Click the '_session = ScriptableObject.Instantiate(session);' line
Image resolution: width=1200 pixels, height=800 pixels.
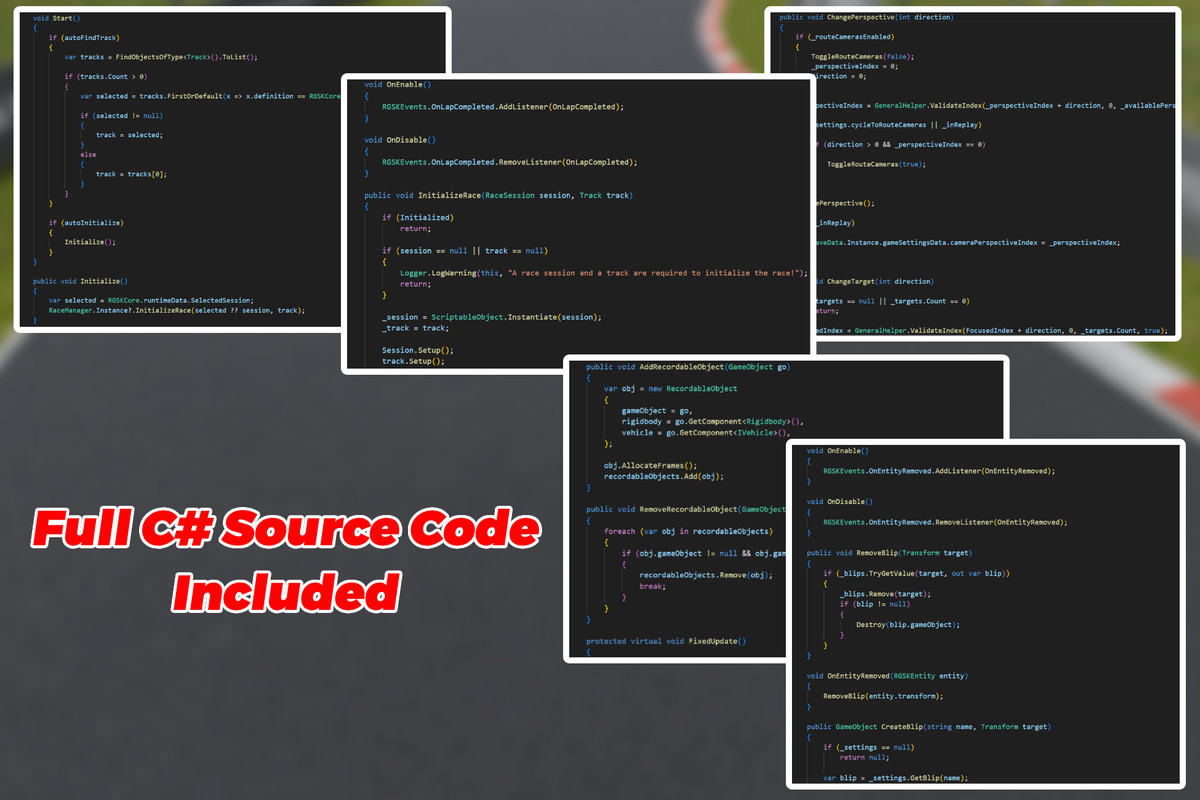pos(492,317)
